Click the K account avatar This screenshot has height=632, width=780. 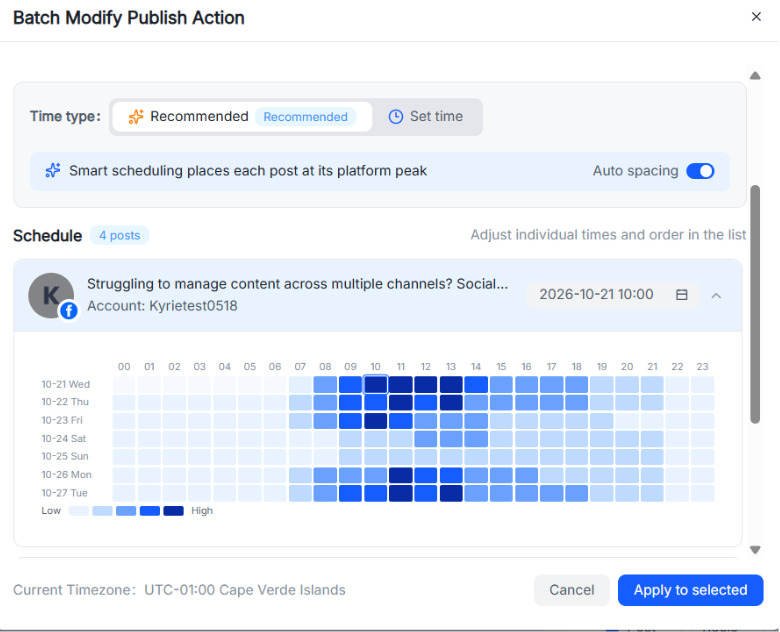(51, 296)
